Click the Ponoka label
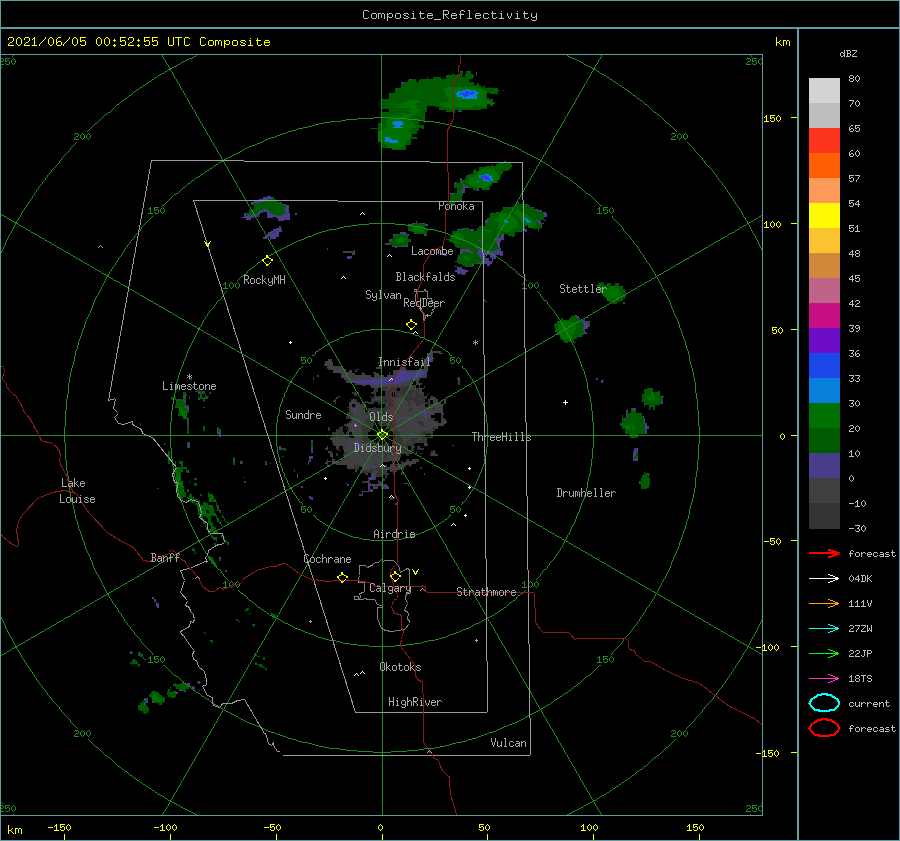The image size is (900, 841). (x=456, y=206)
